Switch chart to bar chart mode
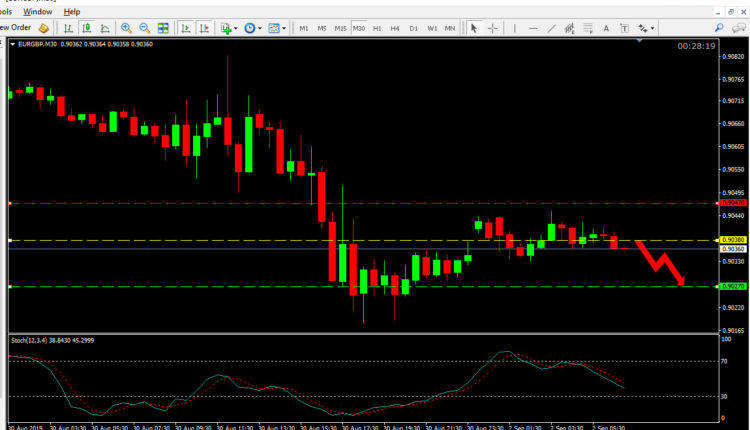750x430 pixels. coord(68,29)
